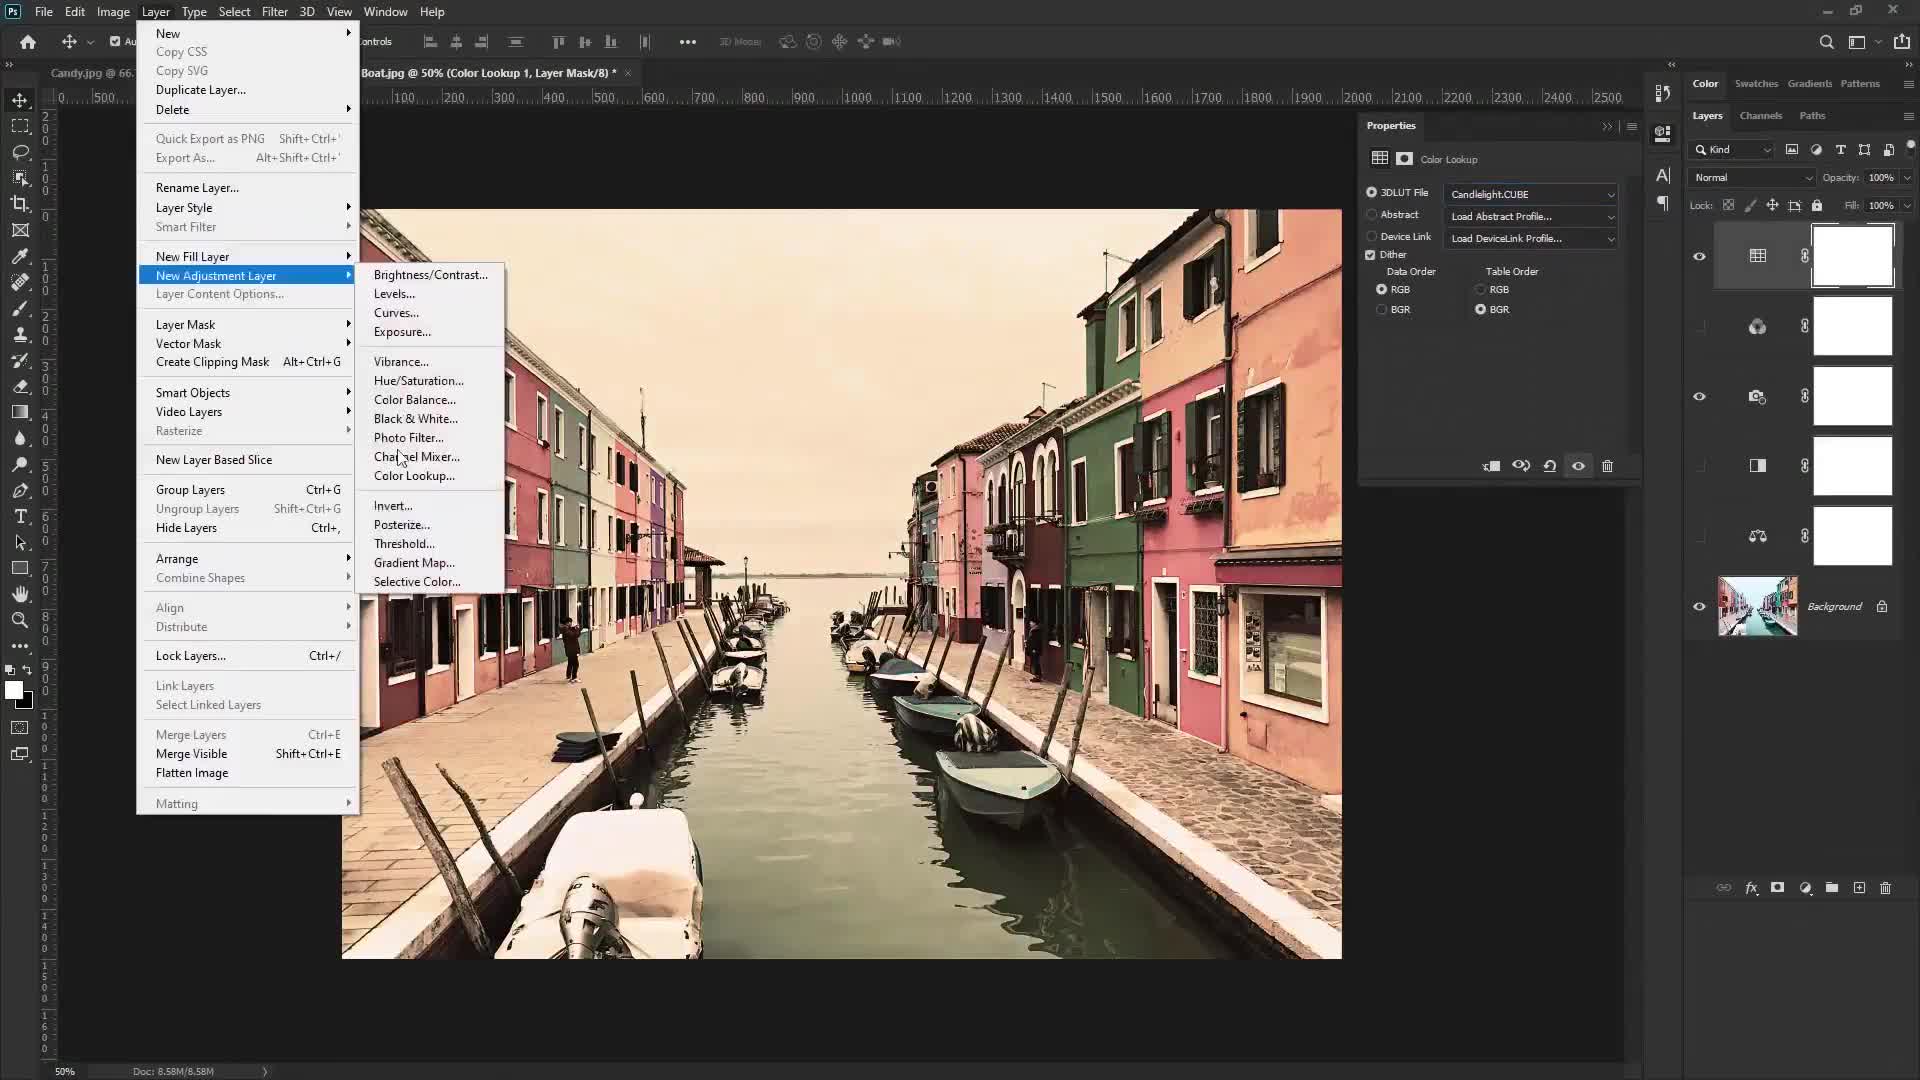1920x1080 pixels.
Task: Click the Eyedropper tool
Action: [20, 256]
